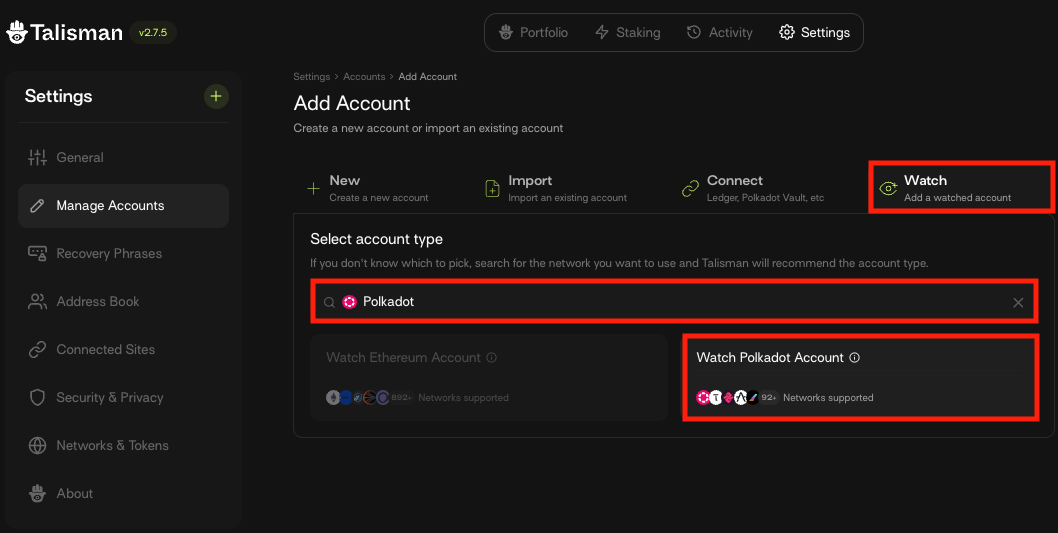Select the Import account tab
This screenshot has width=1058, height=533.
point(557,188)
